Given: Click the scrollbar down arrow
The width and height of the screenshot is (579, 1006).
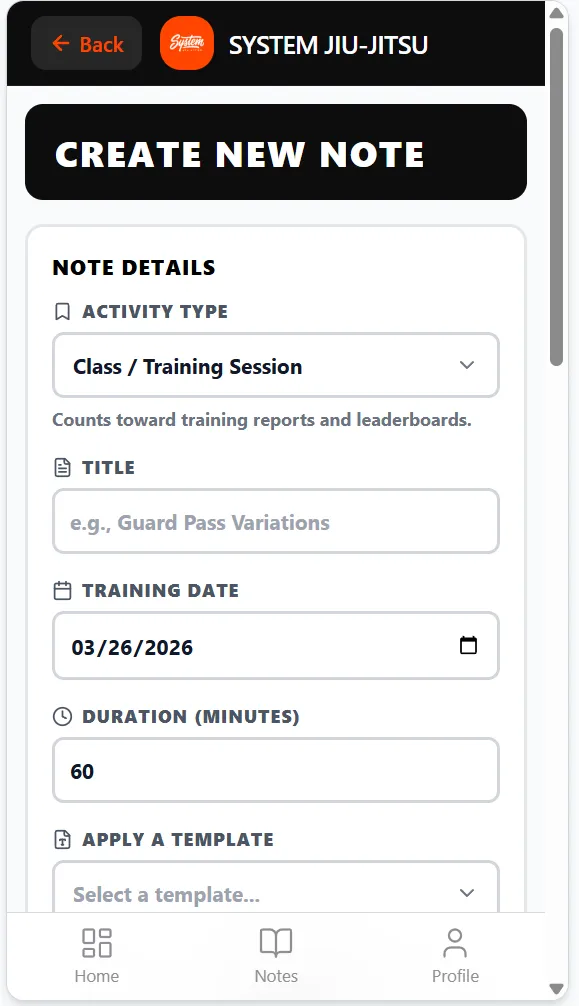Looking at the screenshot, I should pyautogui.click(x=557, y=989).
